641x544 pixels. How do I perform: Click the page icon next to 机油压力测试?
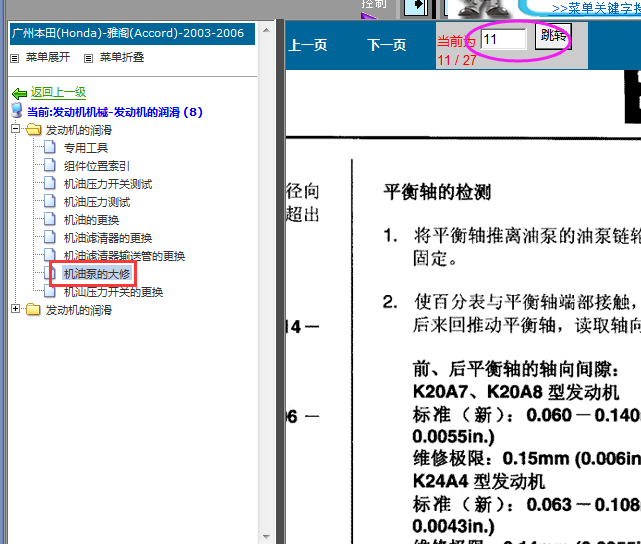50,201
